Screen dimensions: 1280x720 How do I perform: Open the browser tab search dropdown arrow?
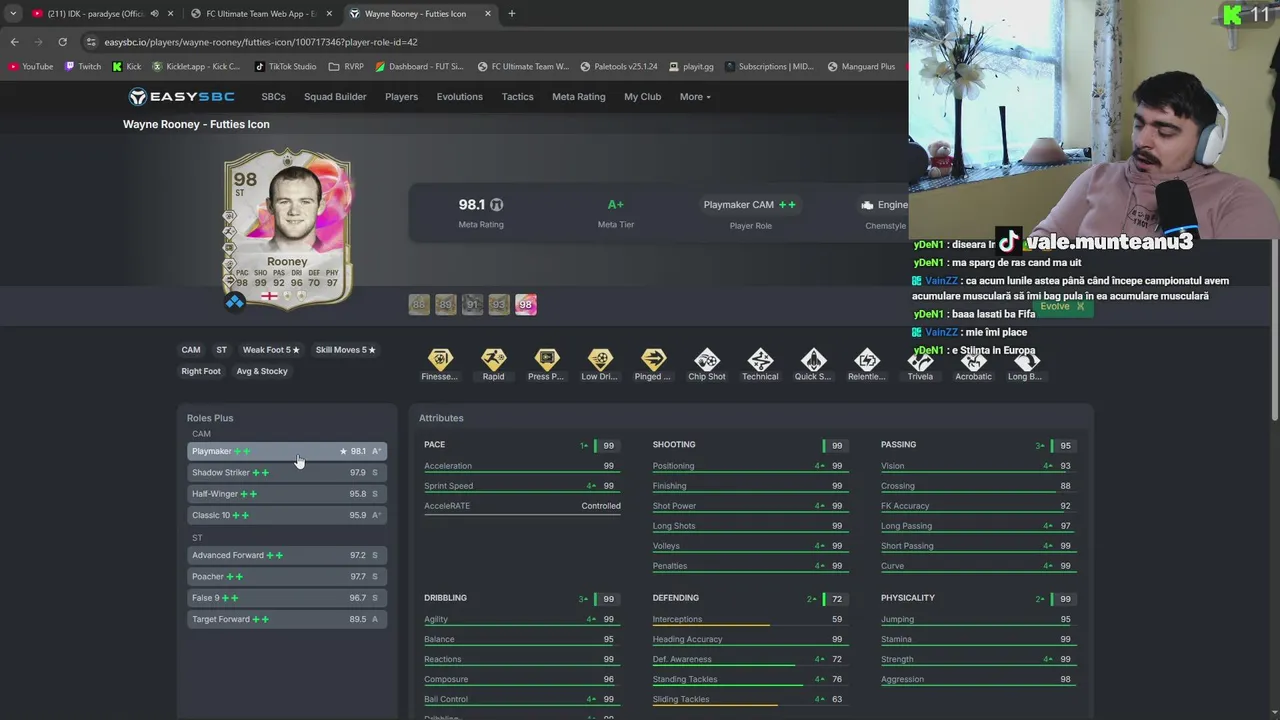pyautogui.click(x=12, y=14)
